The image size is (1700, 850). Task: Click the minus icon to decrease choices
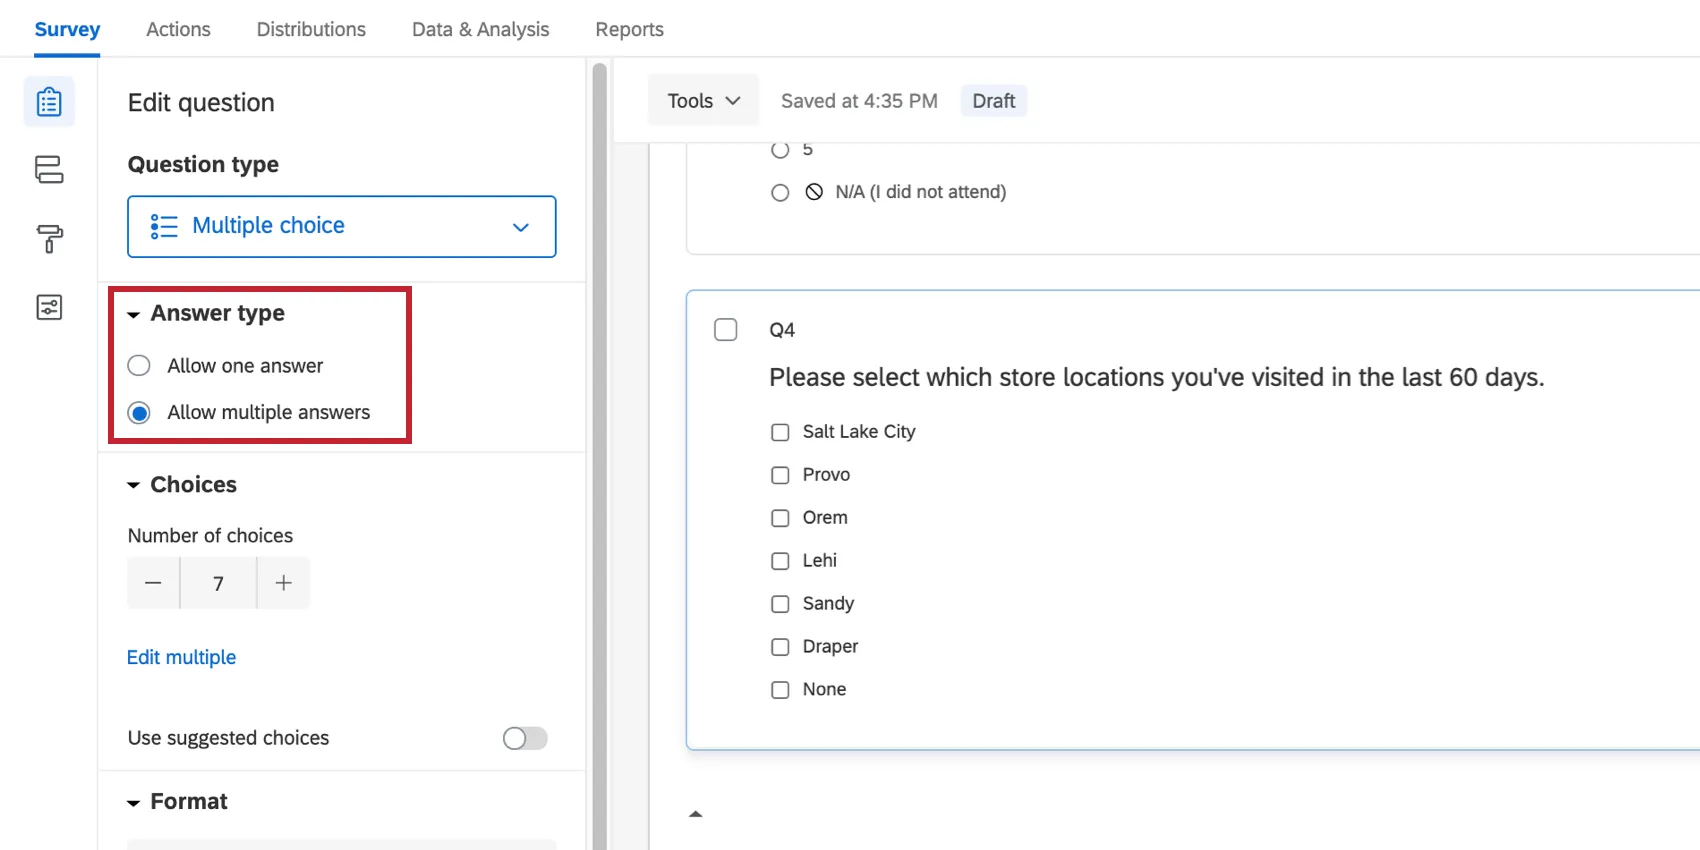[153, 583]
